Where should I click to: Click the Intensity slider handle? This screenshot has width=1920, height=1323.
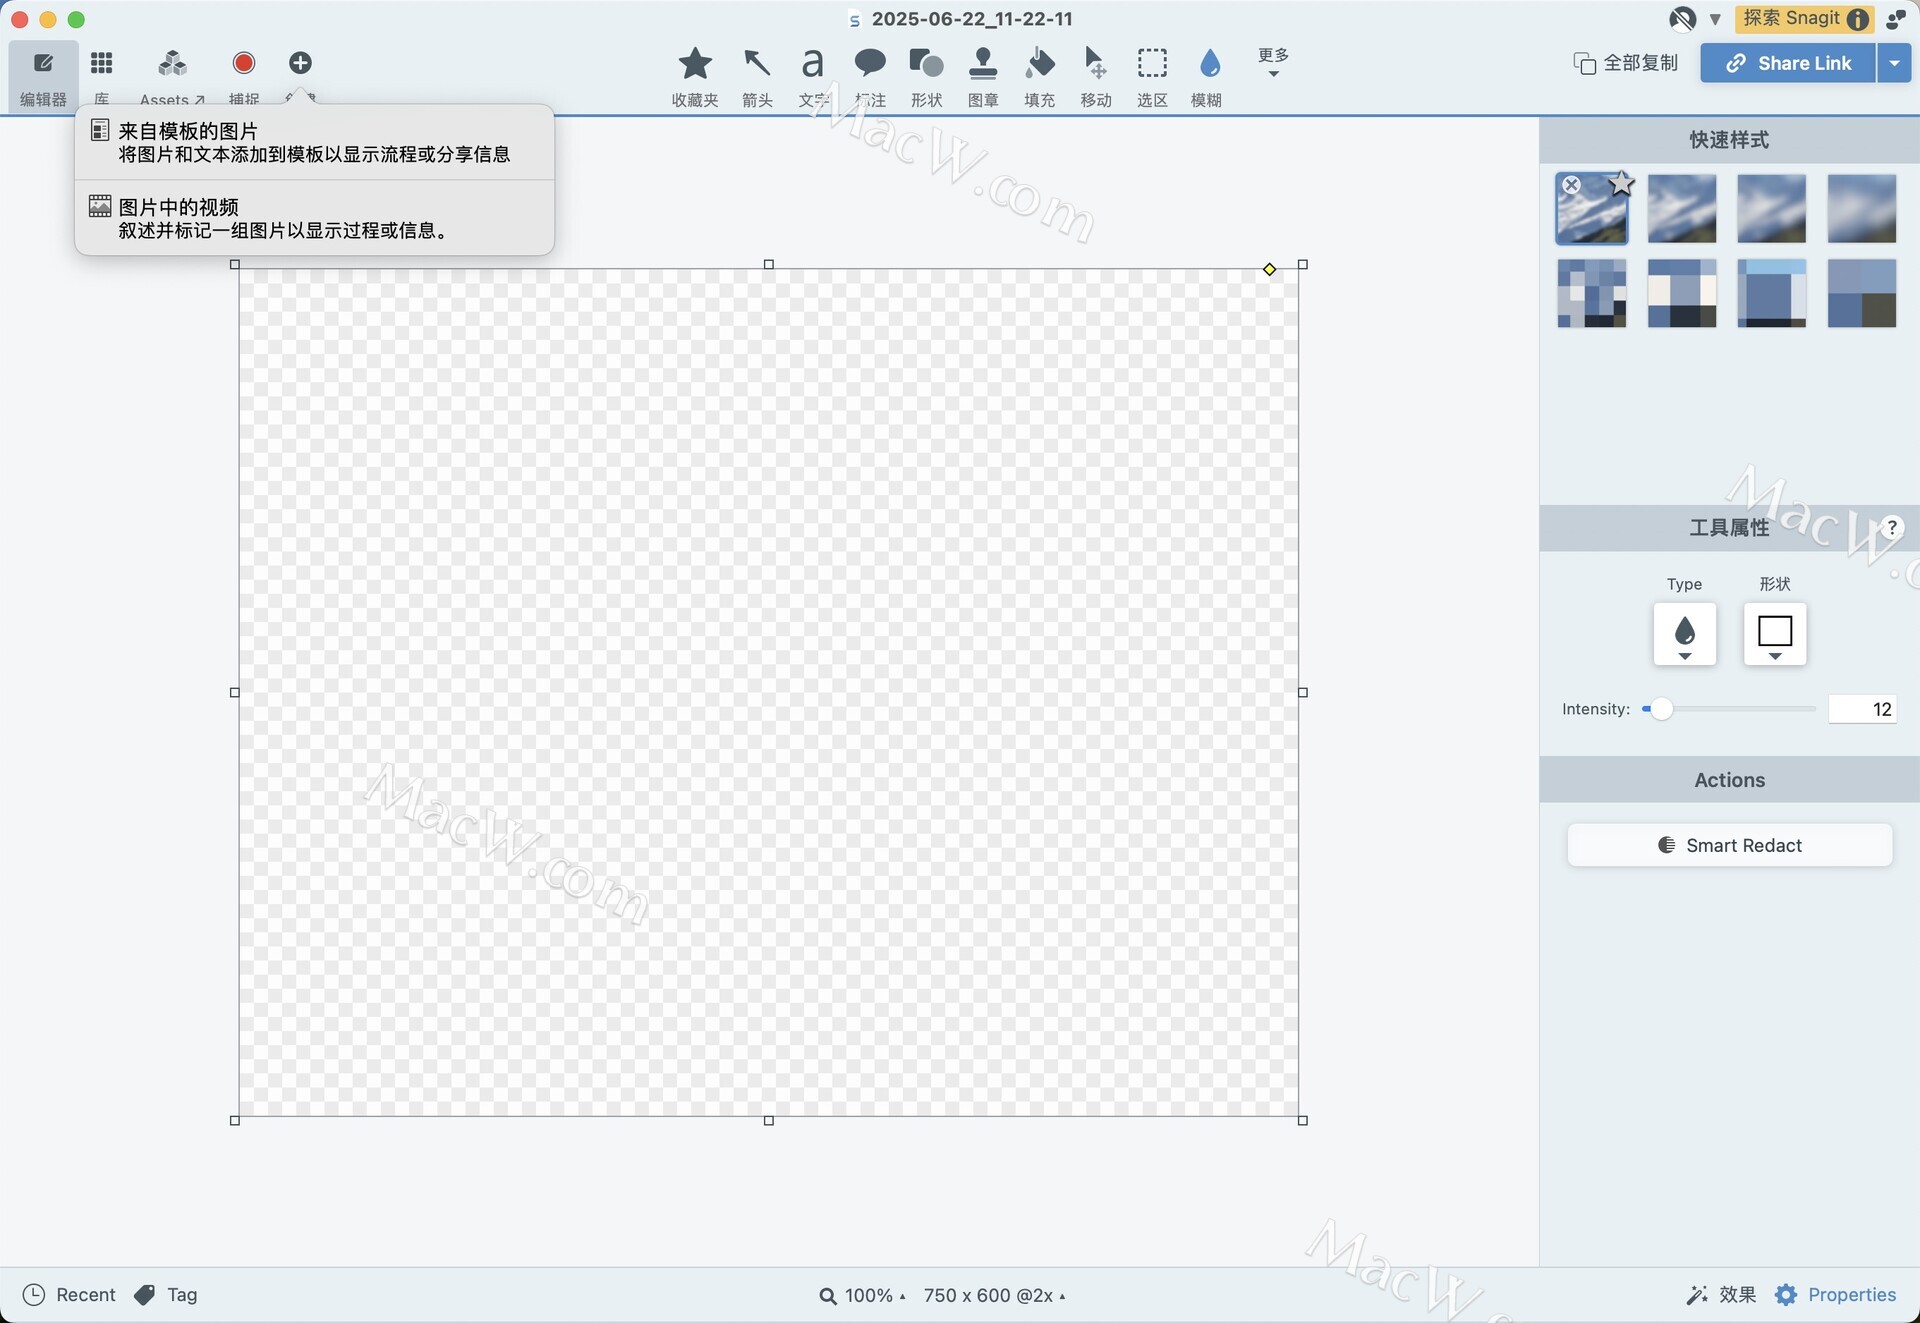(1661, 709)
